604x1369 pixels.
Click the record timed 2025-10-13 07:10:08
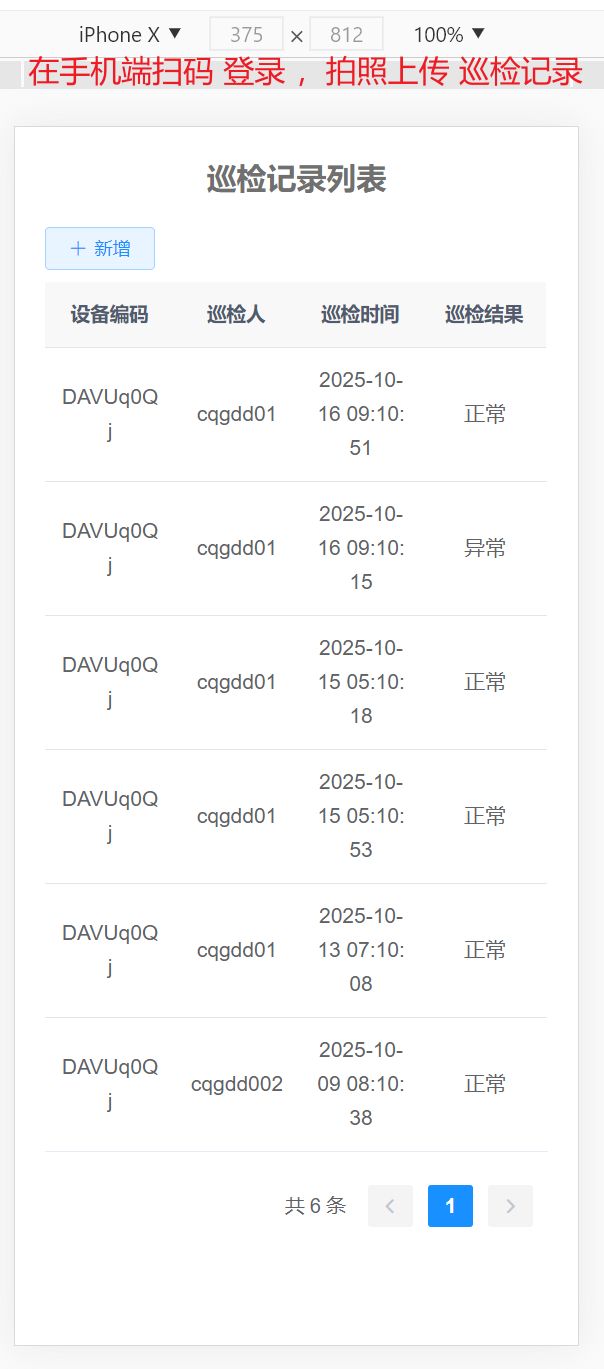click(x=361, y=950)
